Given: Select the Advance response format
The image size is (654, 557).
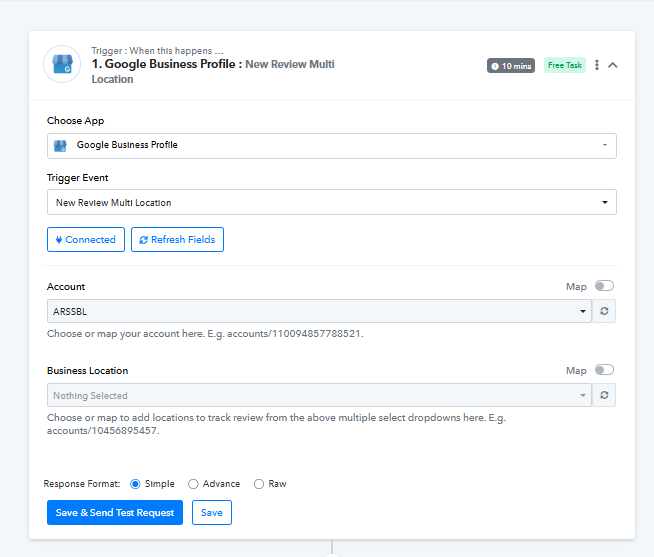Looking at the screenshot, I should 193,484.
